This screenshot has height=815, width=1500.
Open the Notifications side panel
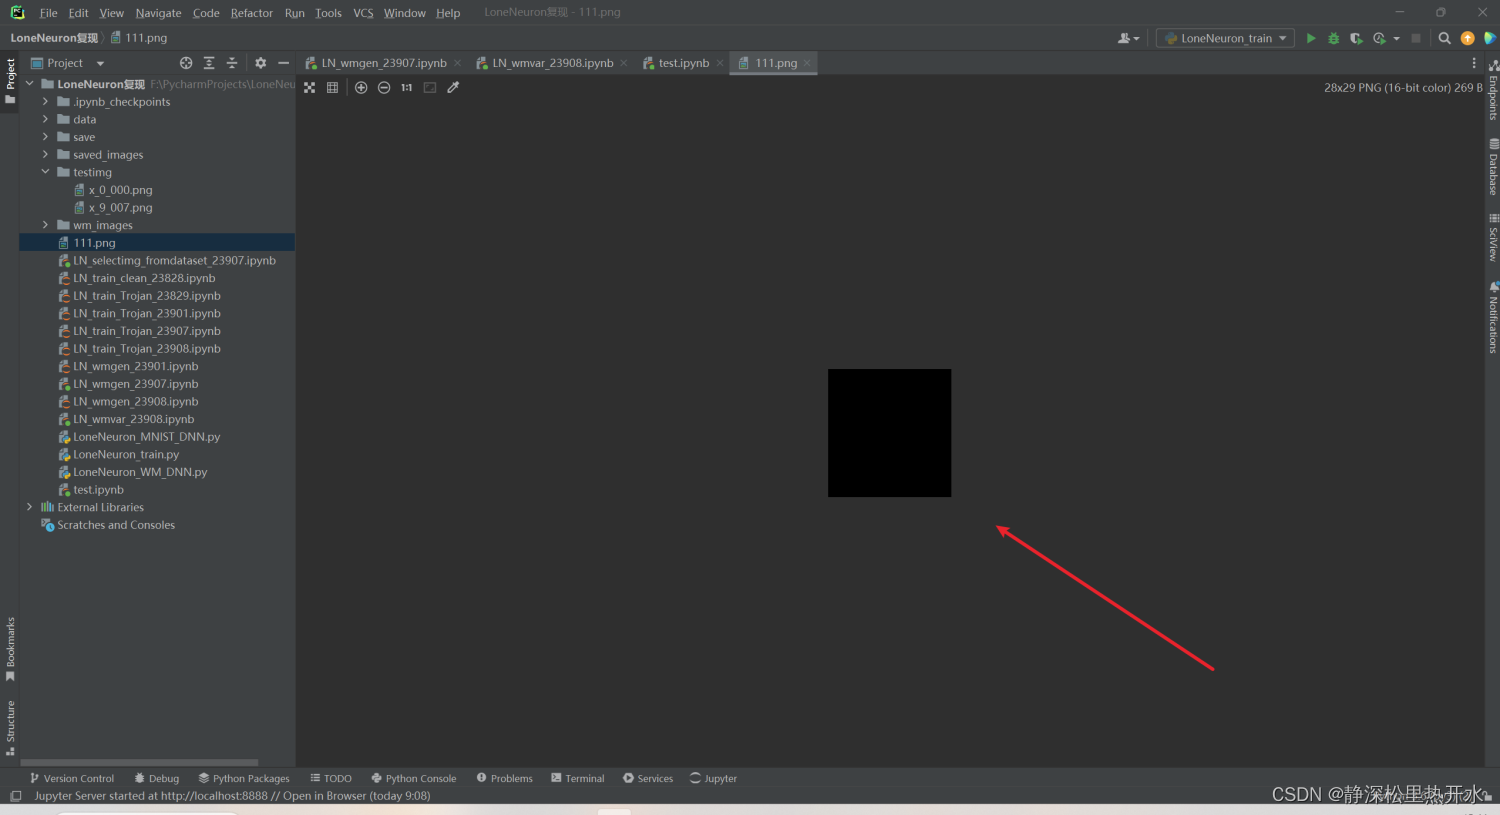(1493, 317)
